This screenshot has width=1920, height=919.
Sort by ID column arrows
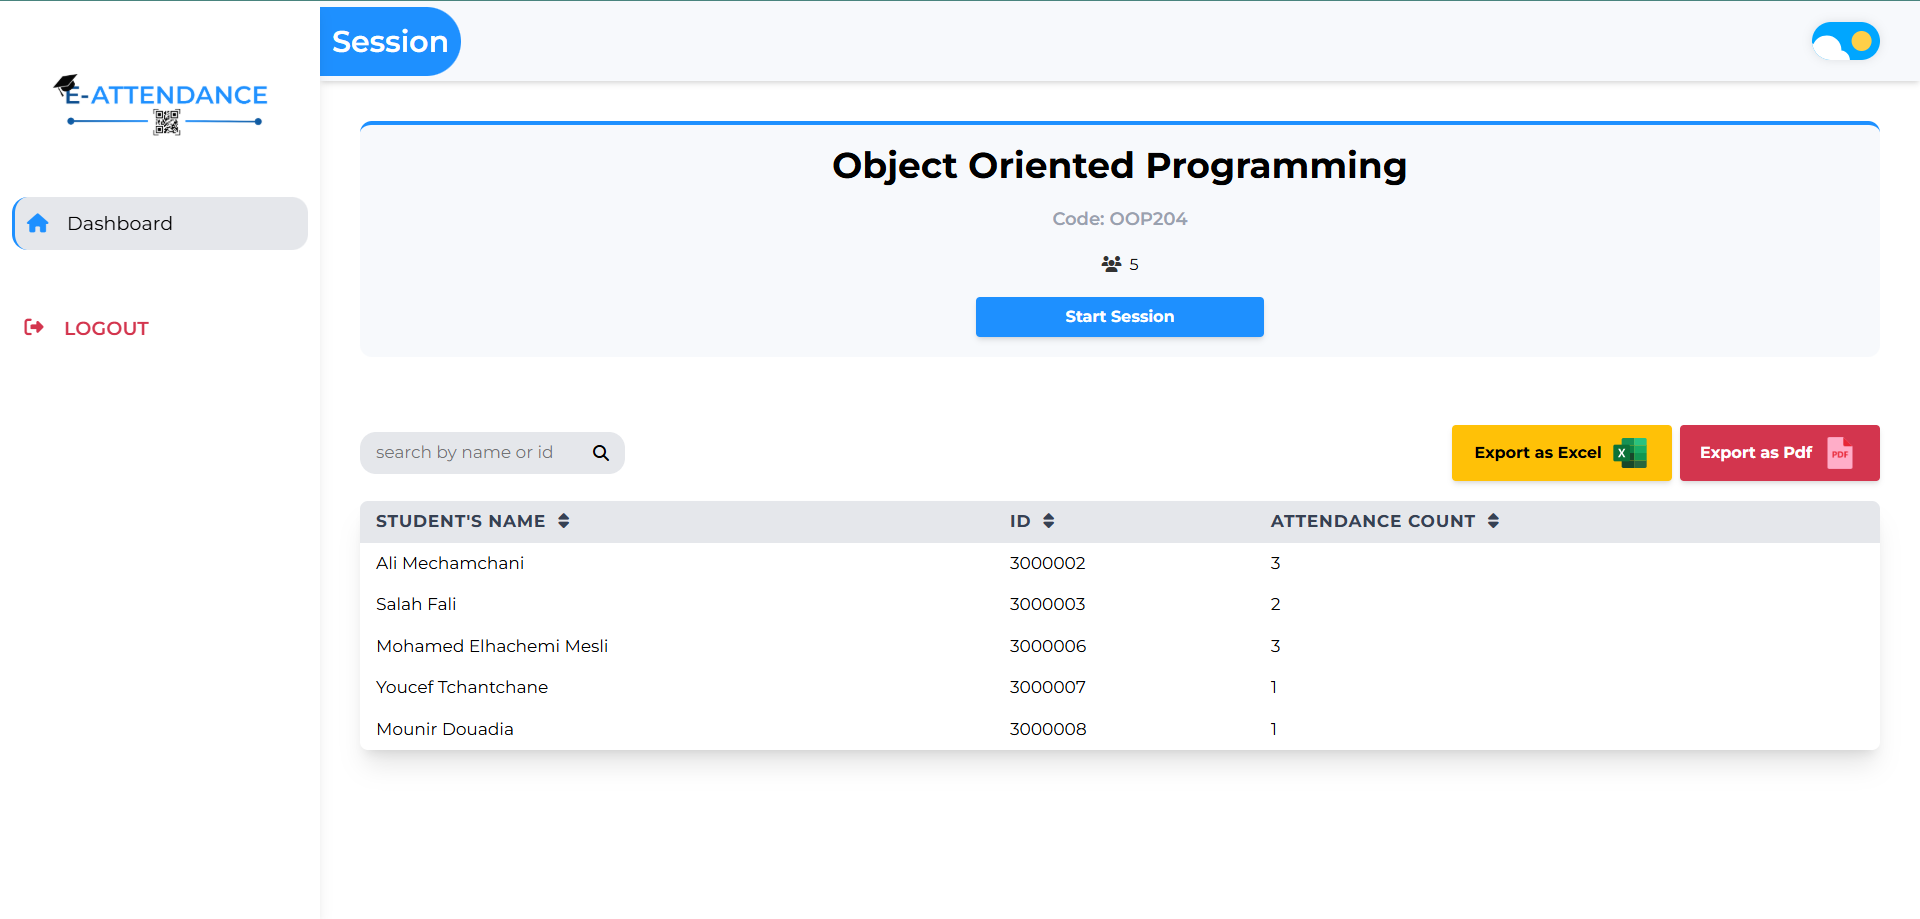1049,521
